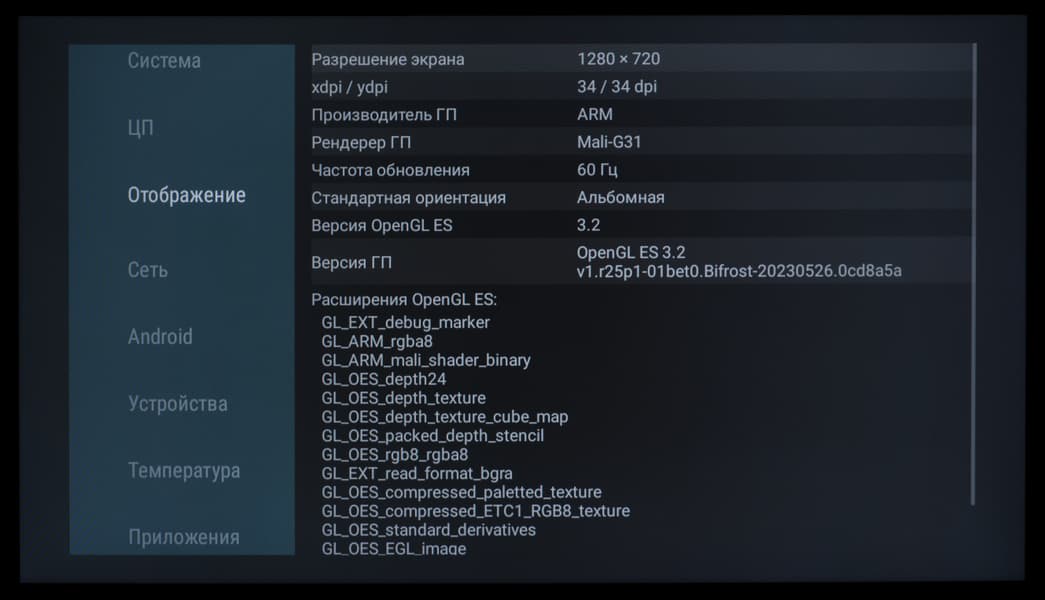Go to the Сеть section
Image resolution: width=1045 pixels, height=600 pixels.
[148, 269]
